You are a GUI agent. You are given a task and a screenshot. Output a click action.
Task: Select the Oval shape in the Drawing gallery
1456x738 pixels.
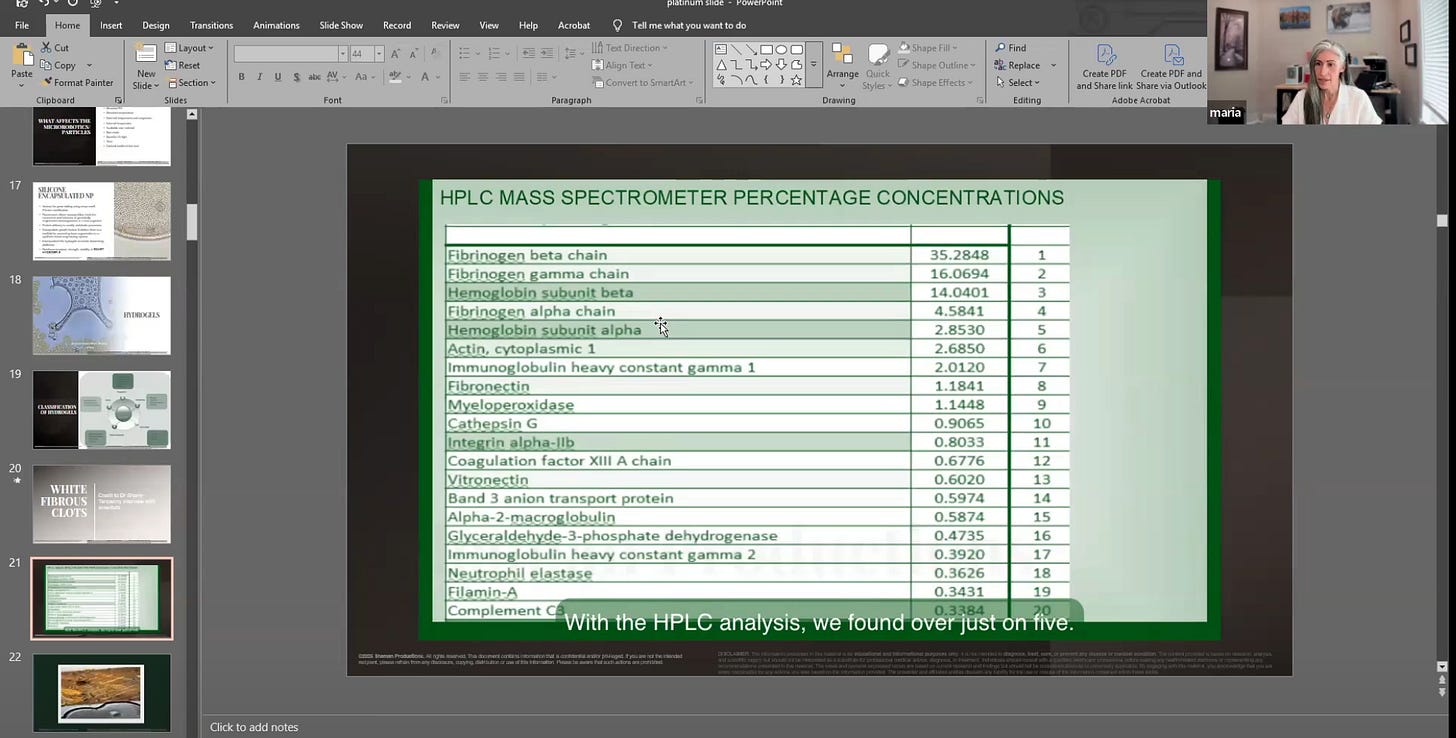[x=781, y=49]
